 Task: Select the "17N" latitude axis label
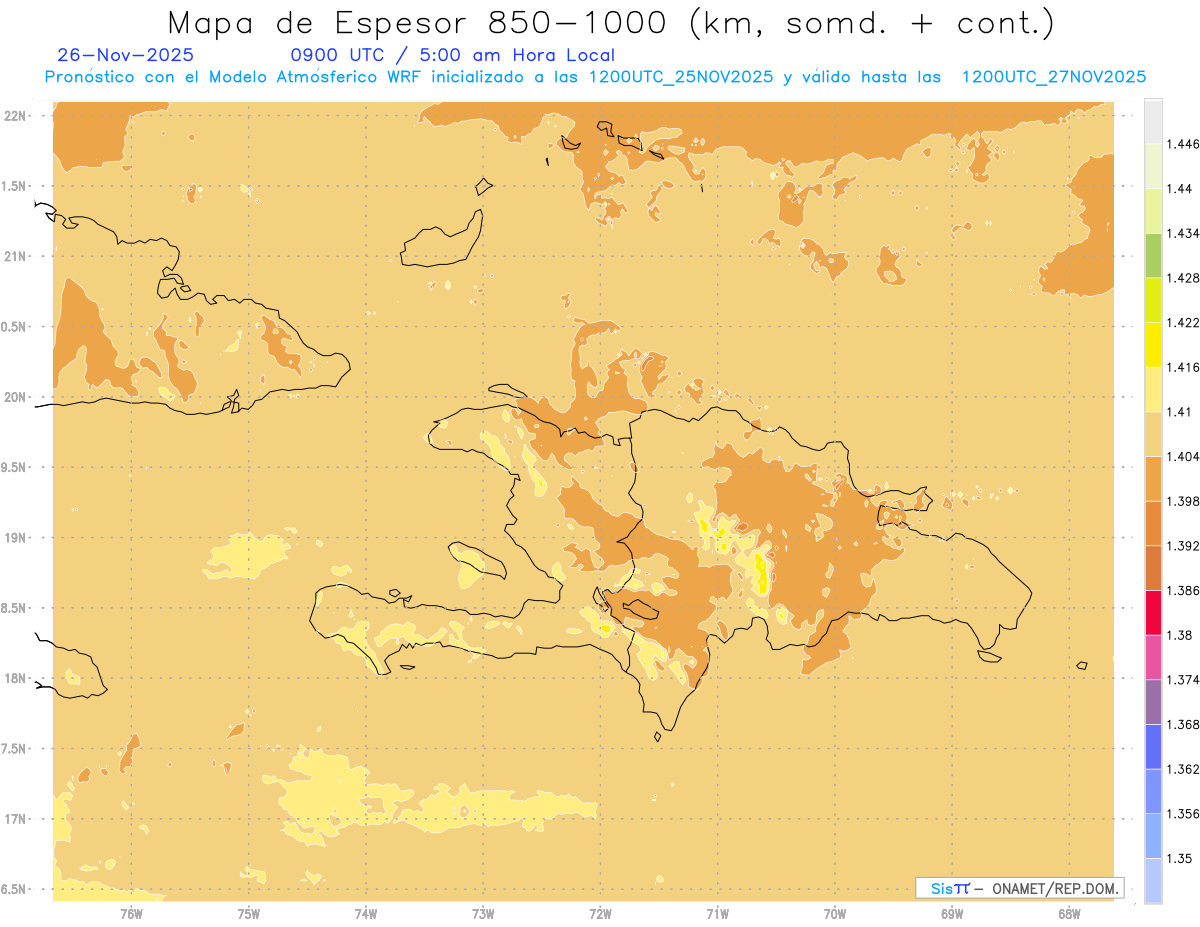click(14, 819)
